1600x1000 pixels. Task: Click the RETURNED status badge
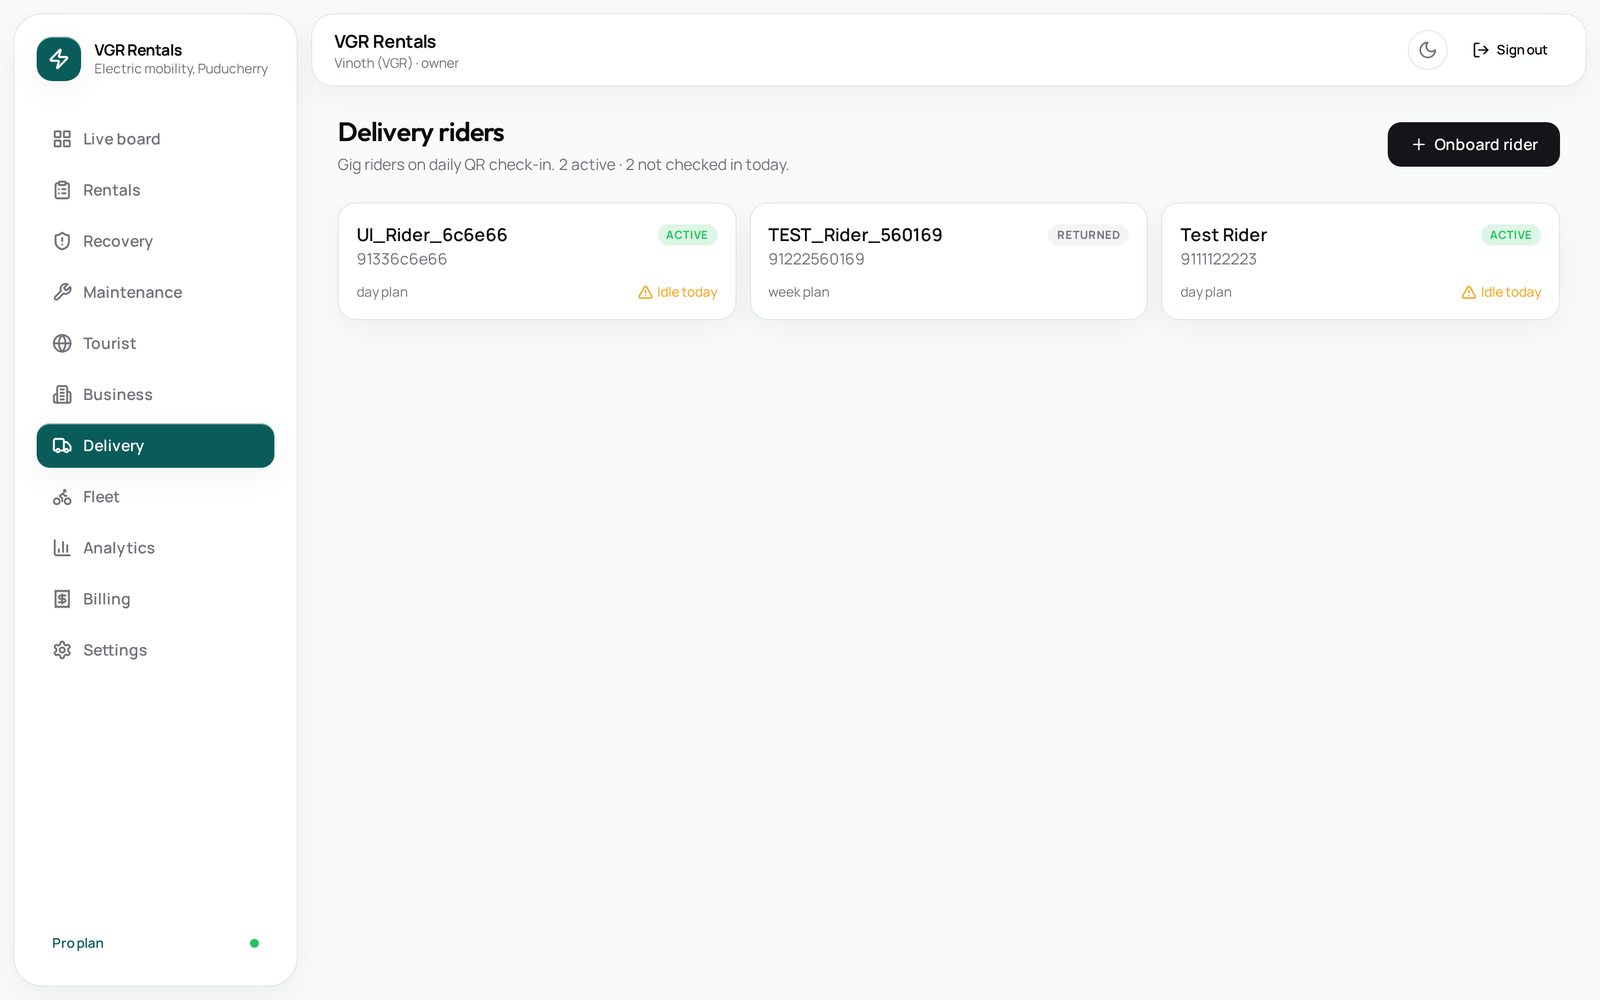pyautogui.click(x=1088, y=235)
